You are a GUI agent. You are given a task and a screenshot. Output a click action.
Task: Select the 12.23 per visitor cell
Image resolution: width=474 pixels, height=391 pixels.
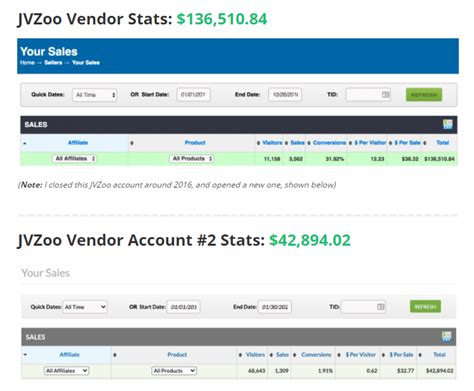[377, 159]
